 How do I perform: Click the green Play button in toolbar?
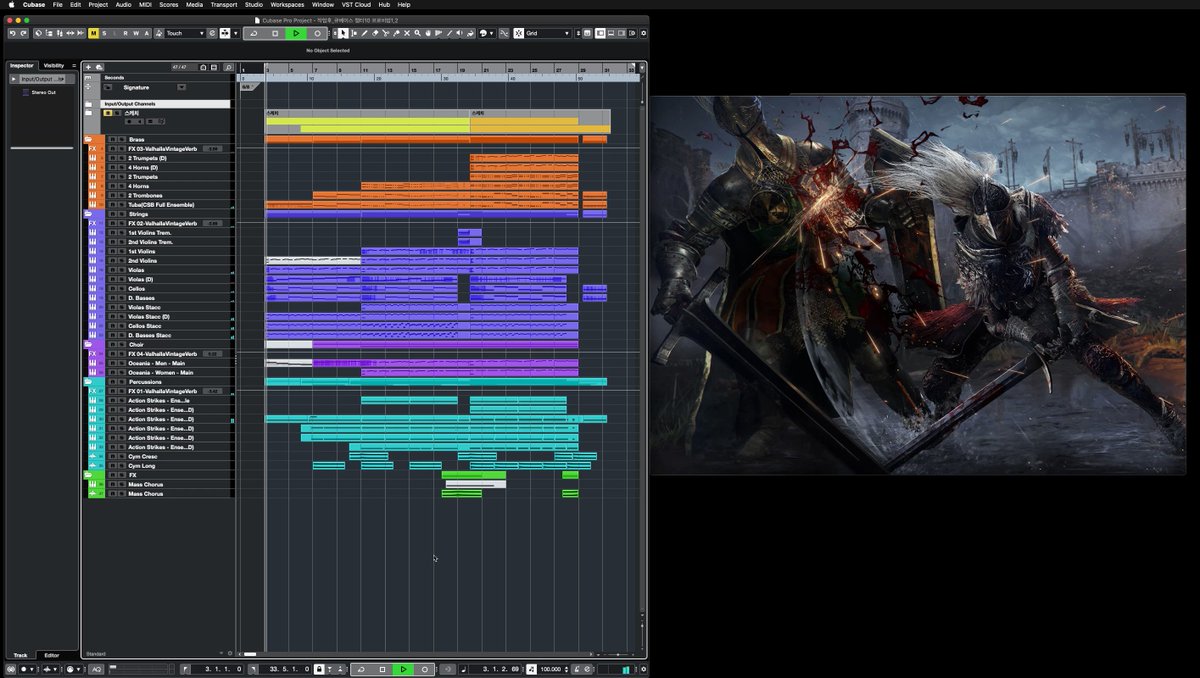coord(296,33)
